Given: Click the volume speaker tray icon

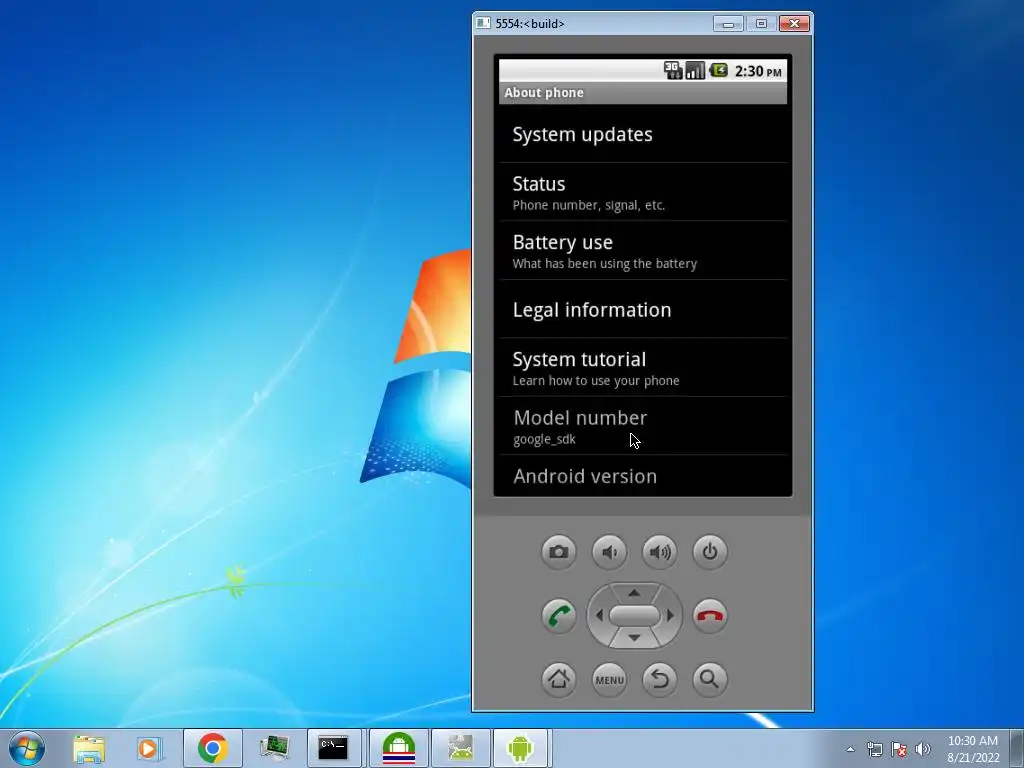Looking at the screenshot, I should (x=923, y=749).
